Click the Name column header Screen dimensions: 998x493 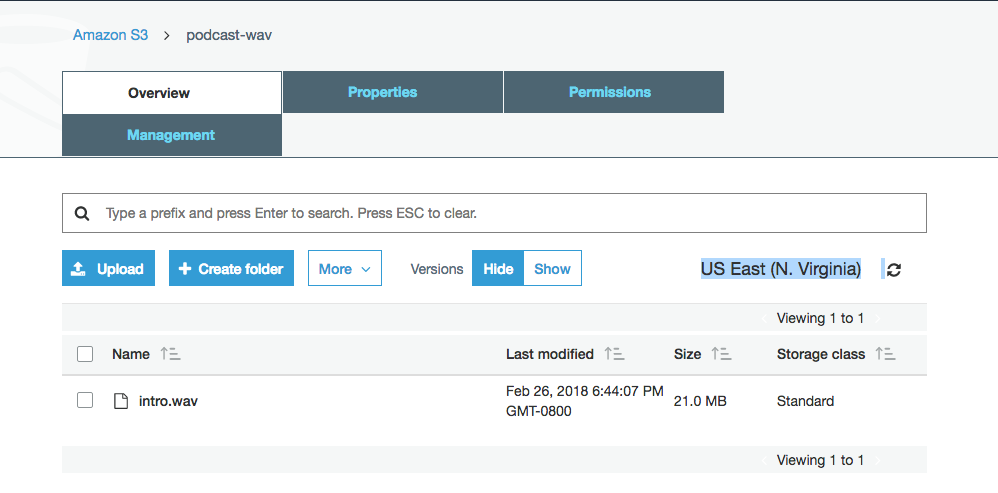click(x=131, y=354)
